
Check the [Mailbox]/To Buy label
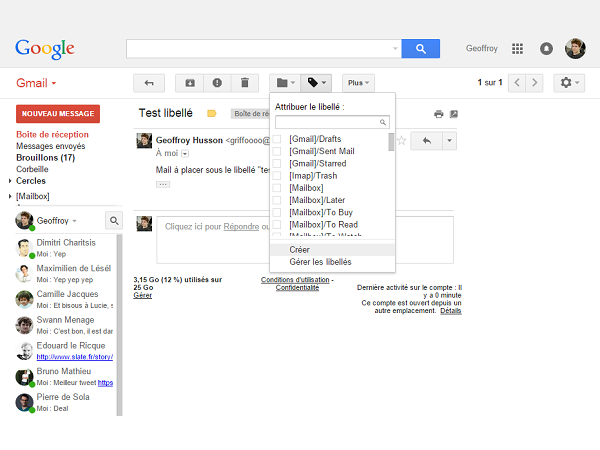coord(277,212)
